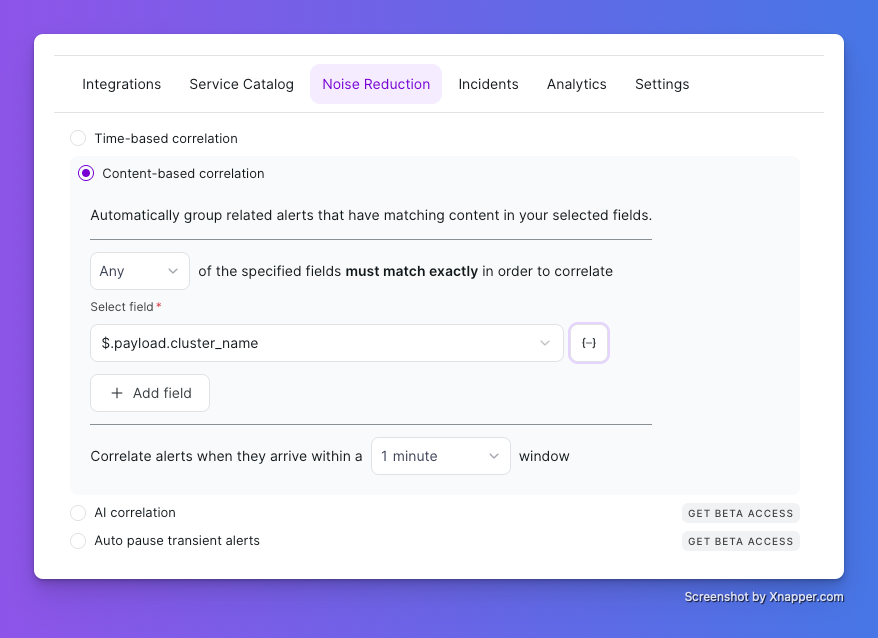The width and height of the screenshot is (878, 638).
Task: Go to the Settings tab
Action: coord(662,84)
